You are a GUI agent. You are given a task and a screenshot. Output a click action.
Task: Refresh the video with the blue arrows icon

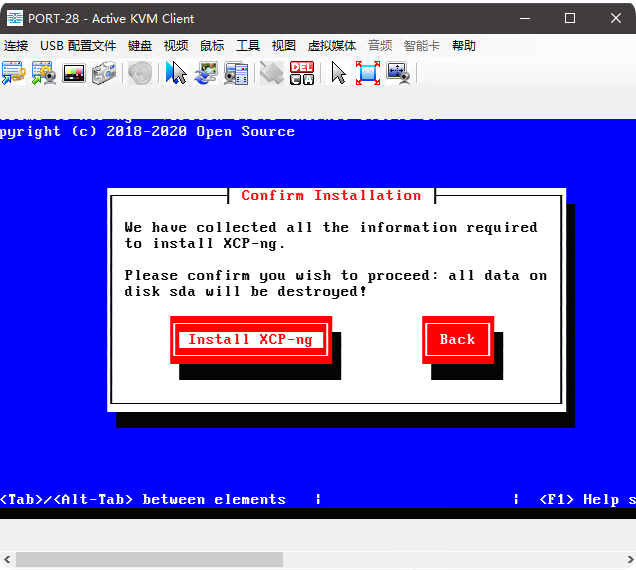coord(206,73)
